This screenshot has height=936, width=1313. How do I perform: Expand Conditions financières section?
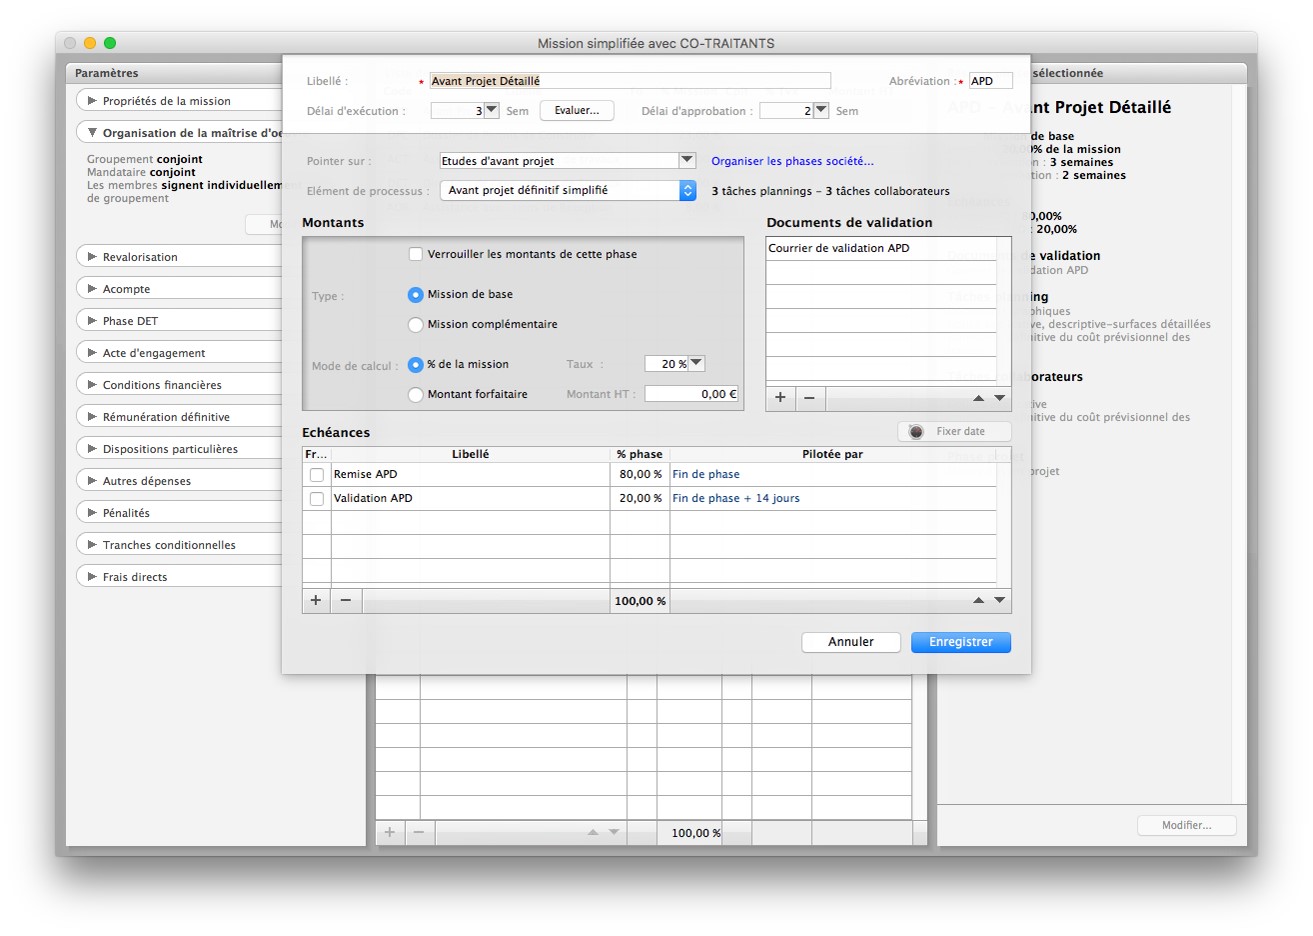[x=92, y=385]
